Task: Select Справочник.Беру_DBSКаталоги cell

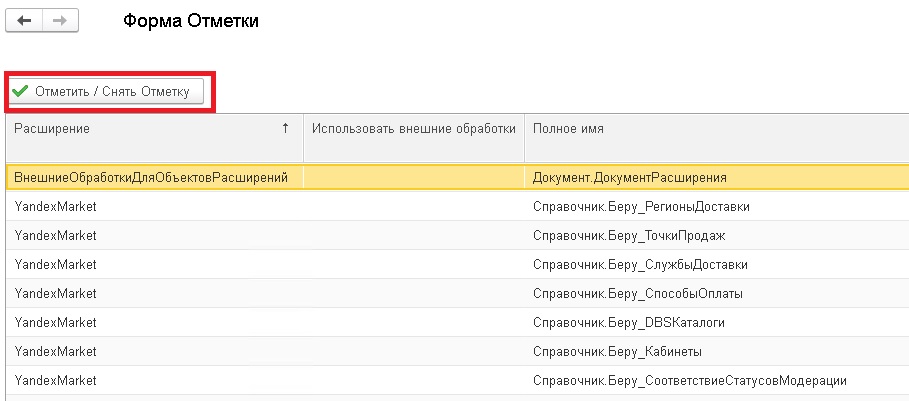Action: click(x=717, y=322)
